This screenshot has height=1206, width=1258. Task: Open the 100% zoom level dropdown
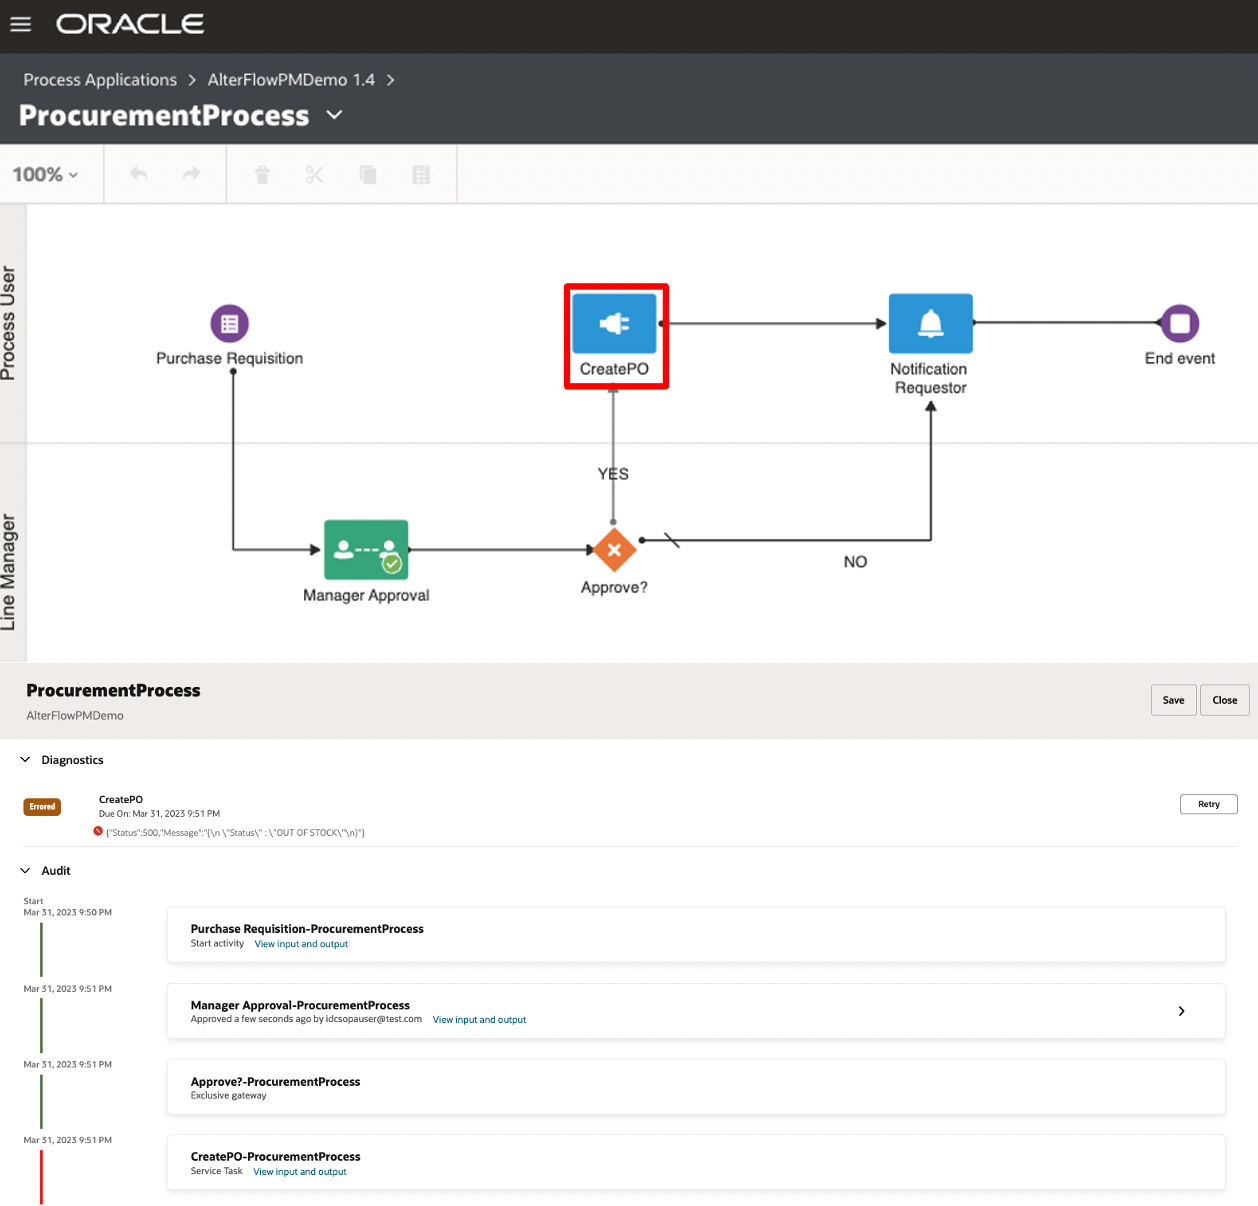pyautogui.click(x=45, y=175)
